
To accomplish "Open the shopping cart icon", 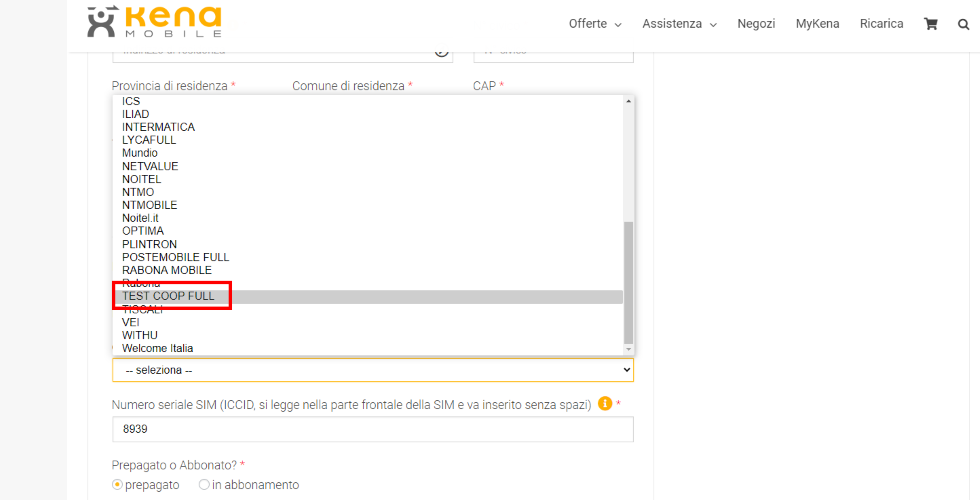I will tap(931, 24).
